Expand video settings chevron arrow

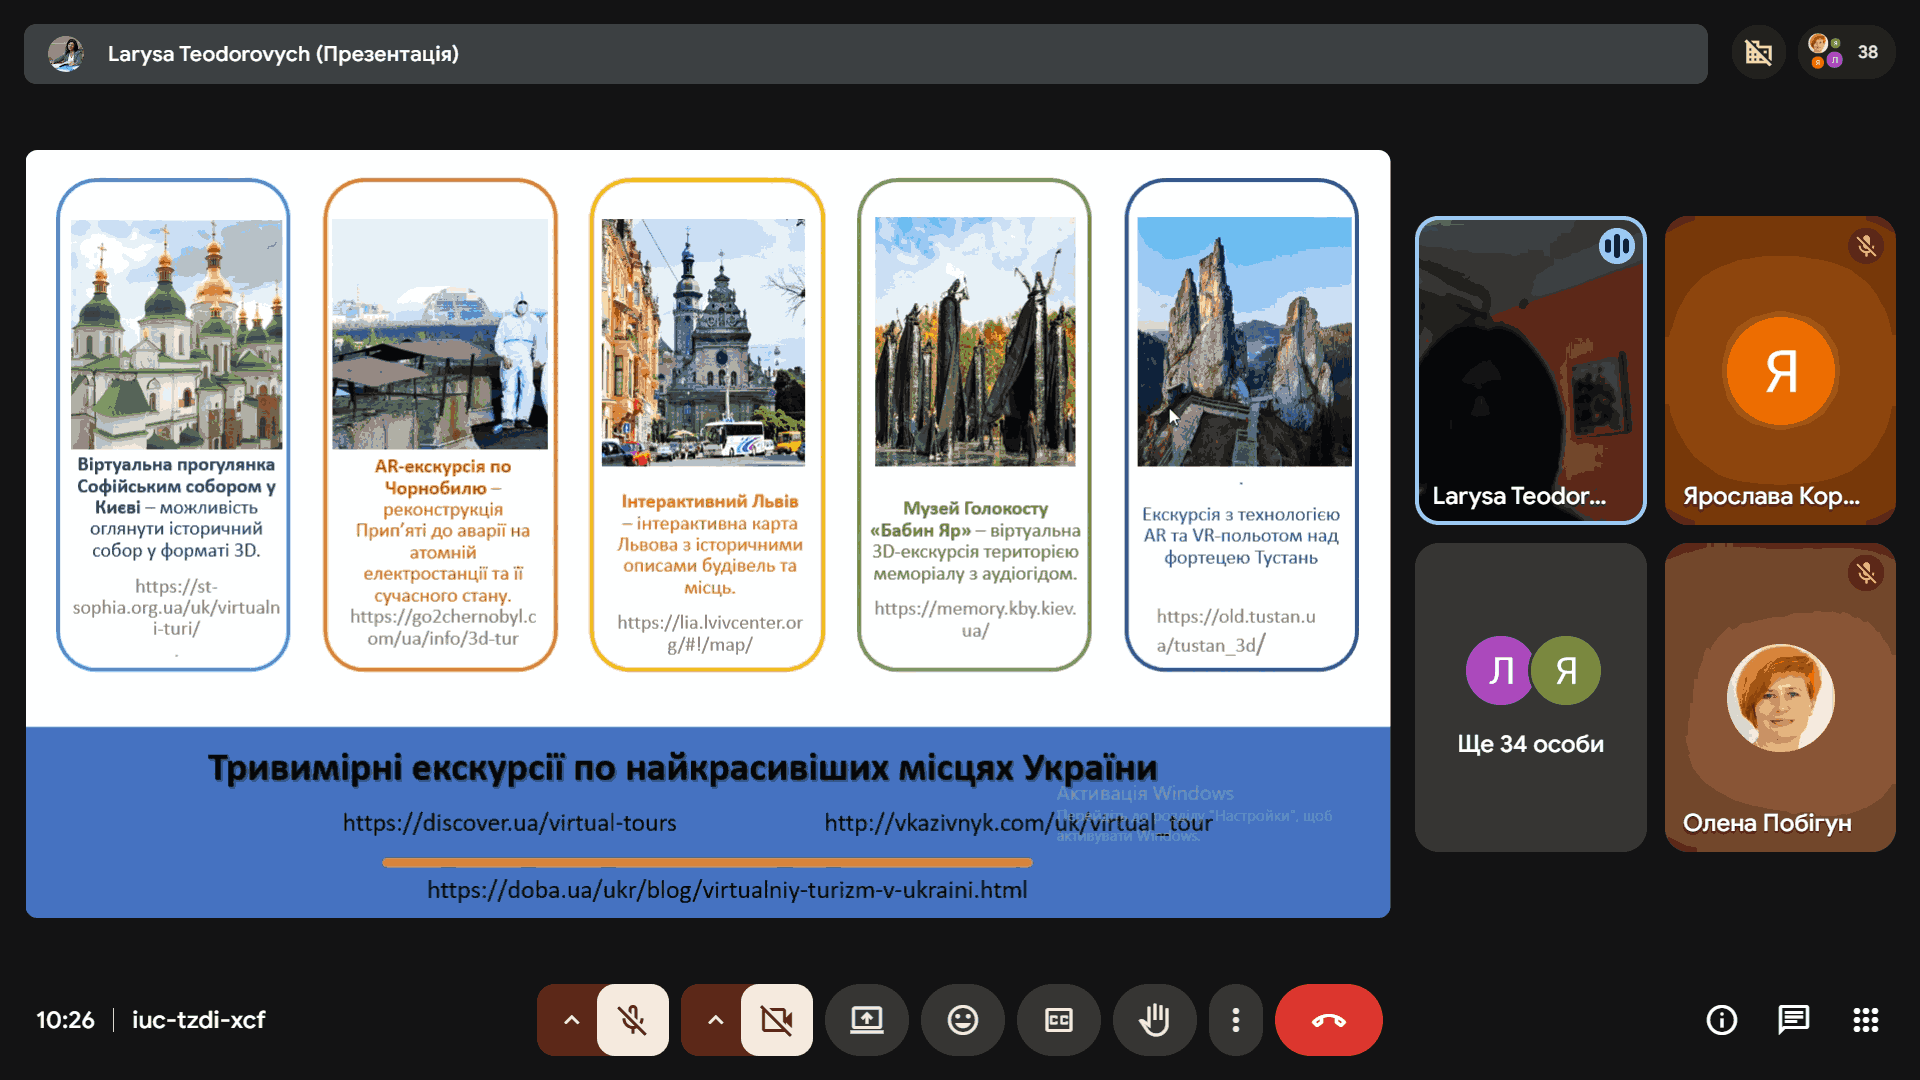coord(715,1020)
